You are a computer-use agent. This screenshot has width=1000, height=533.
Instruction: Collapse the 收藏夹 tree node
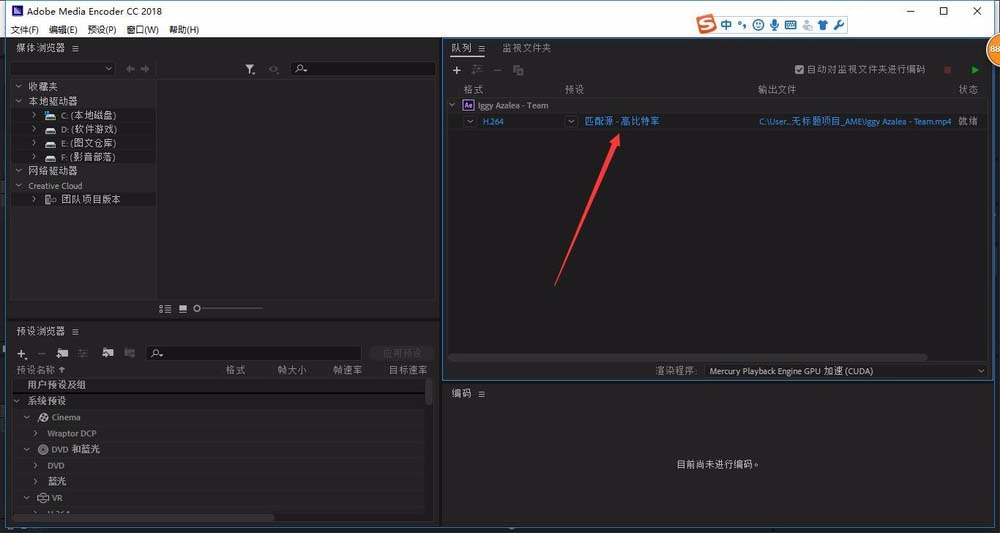18,86
